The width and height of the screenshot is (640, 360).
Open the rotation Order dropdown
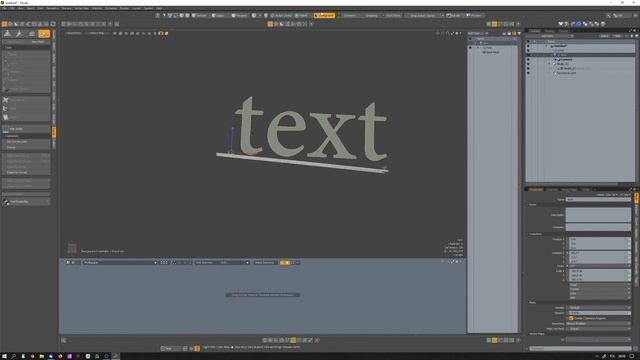[x=600, y=266]
